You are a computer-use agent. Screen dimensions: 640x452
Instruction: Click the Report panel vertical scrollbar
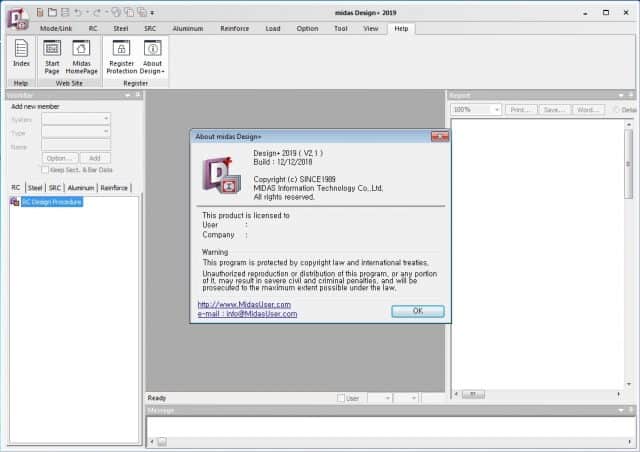(629, 250)
